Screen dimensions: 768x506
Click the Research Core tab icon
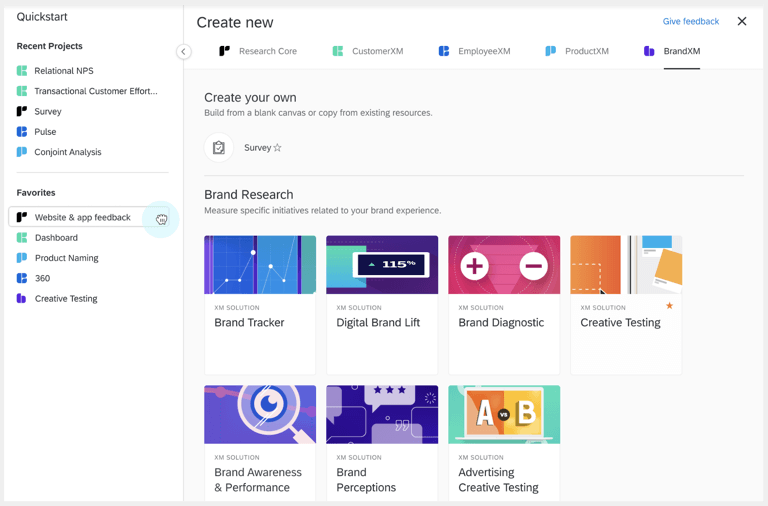(224, 51)
